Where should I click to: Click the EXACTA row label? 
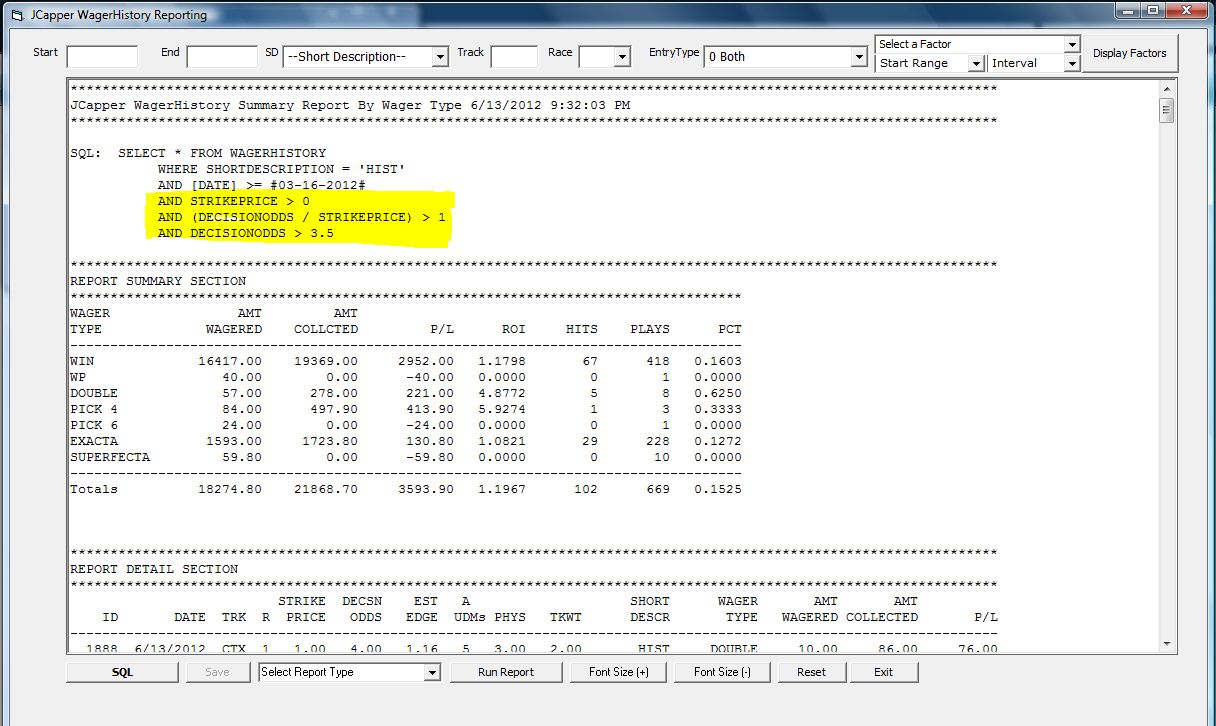coord(94,441)
